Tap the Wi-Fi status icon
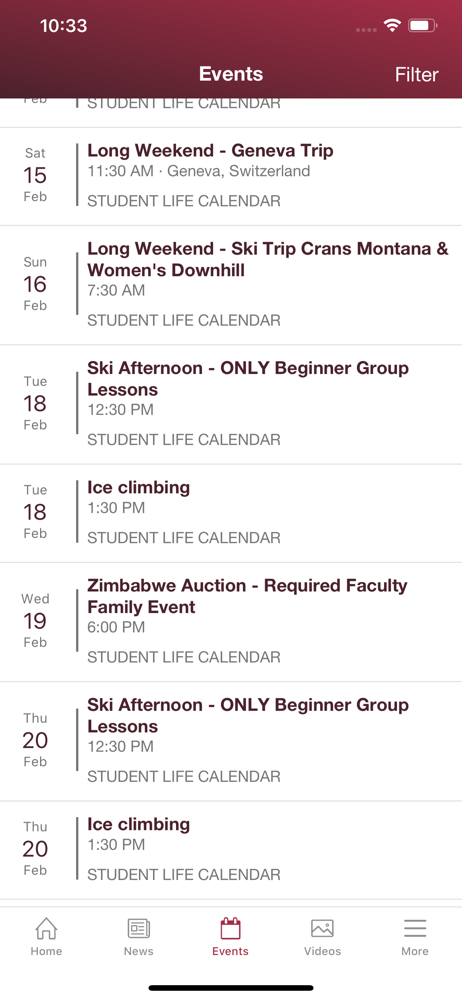This screenshot has width=462, height=1000. (392, 26)
